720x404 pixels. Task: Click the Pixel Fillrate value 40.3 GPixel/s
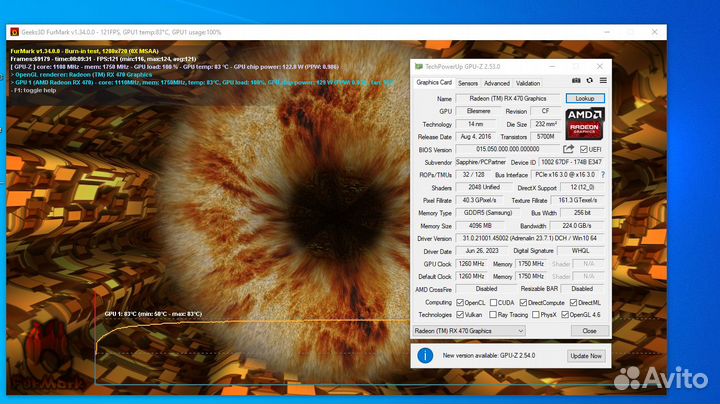[x=479, y=200]
